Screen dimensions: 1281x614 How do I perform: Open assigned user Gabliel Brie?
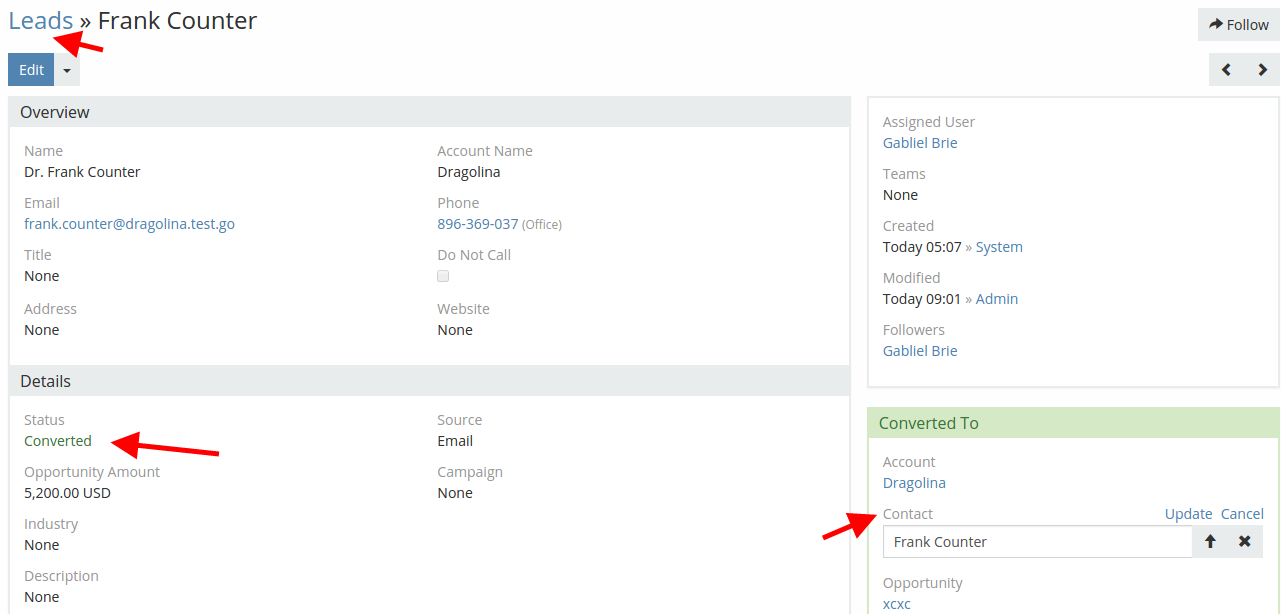coord(920,143)
